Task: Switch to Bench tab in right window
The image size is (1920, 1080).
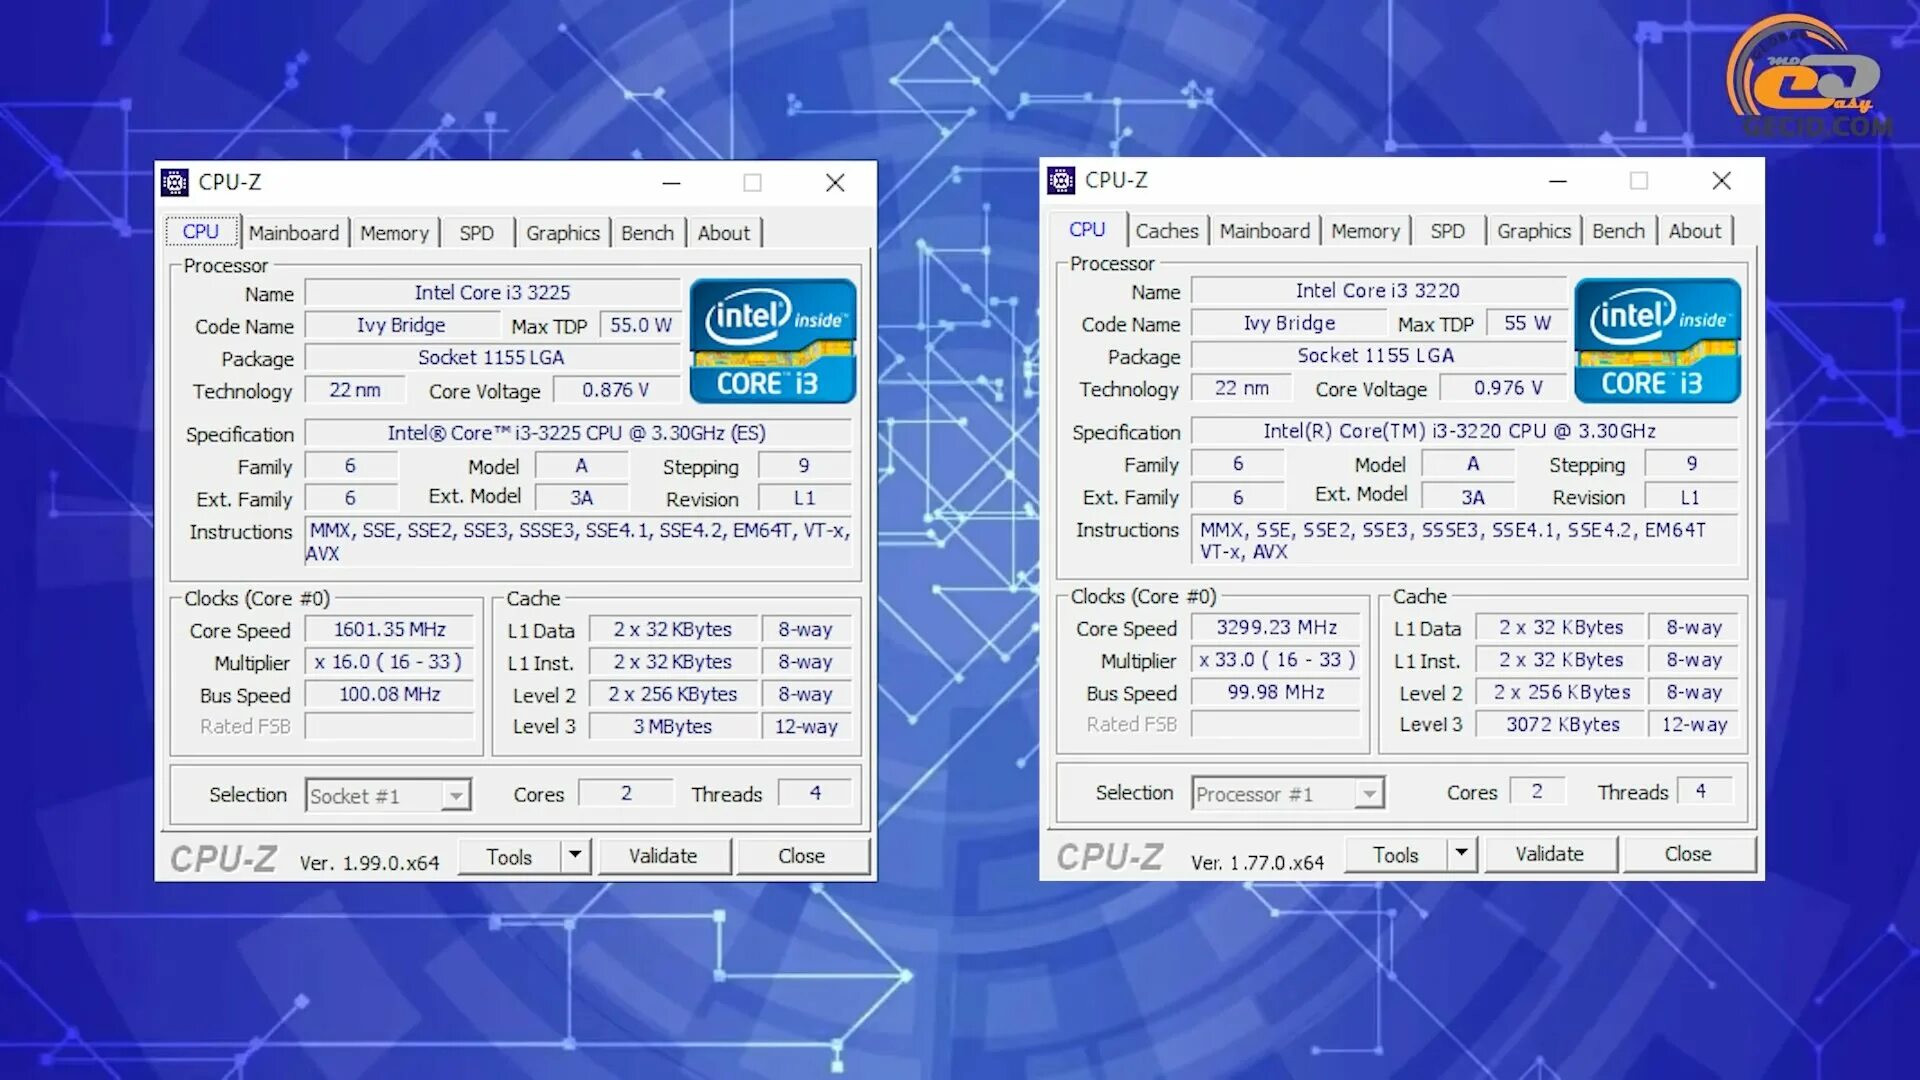Action: point(1617,231)
